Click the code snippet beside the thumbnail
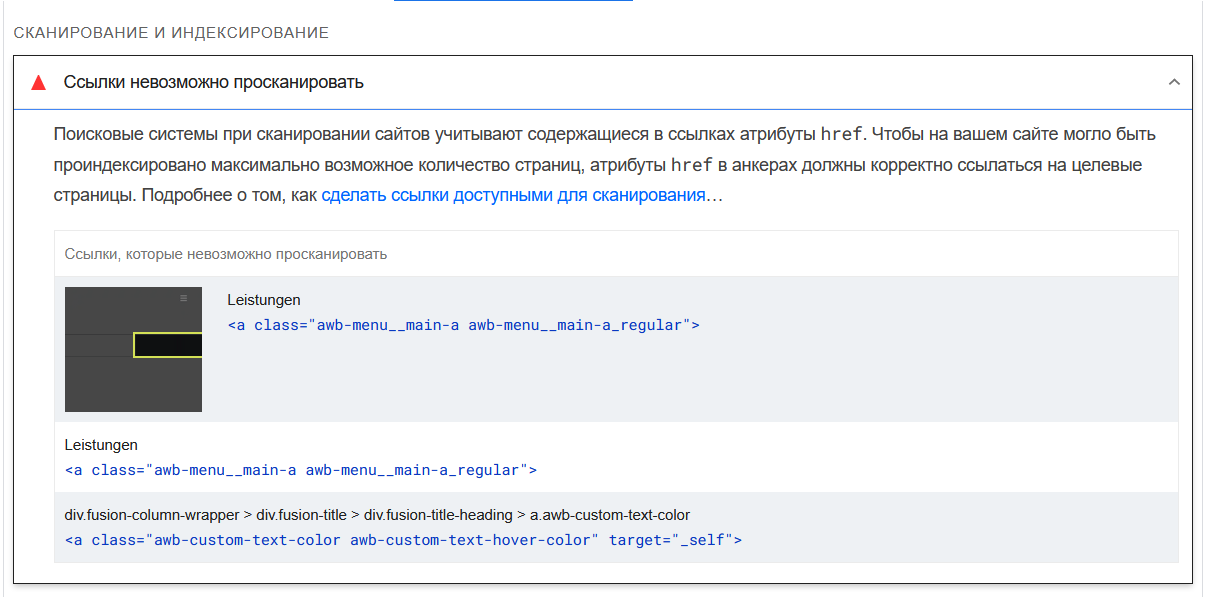This screenshot has width=1232, height=597. coord(463,325)
